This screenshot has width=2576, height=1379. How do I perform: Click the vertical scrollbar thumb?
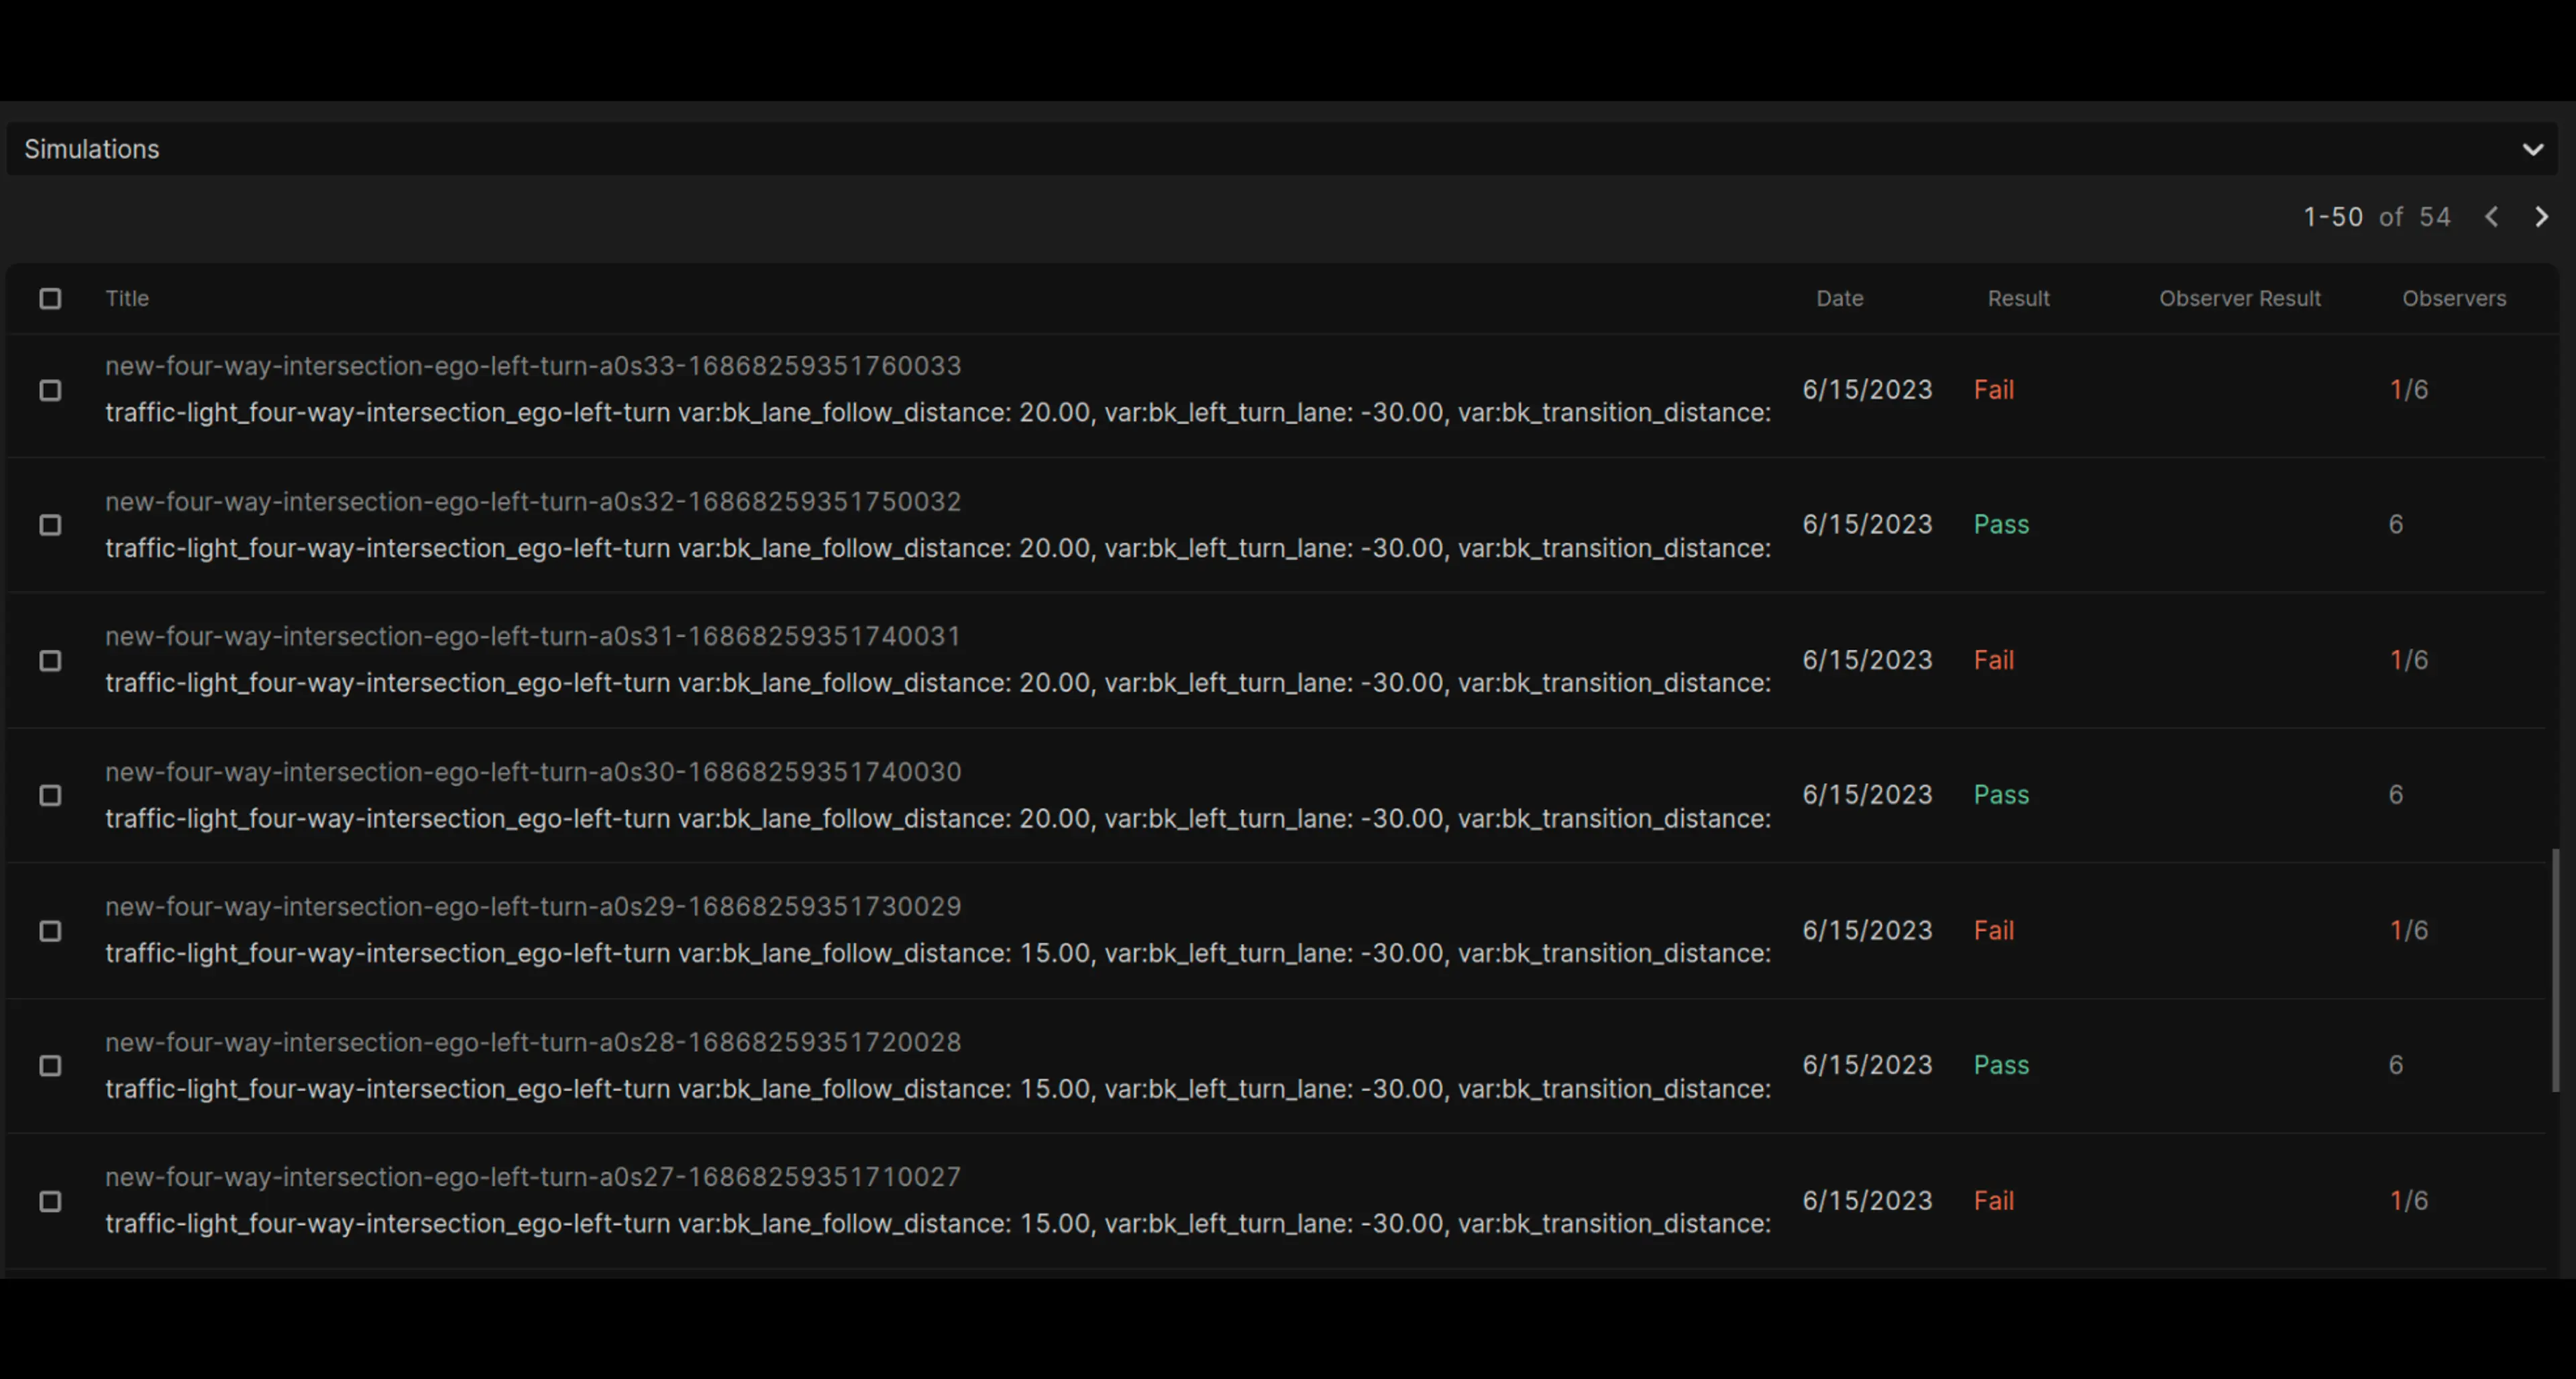2555,970
